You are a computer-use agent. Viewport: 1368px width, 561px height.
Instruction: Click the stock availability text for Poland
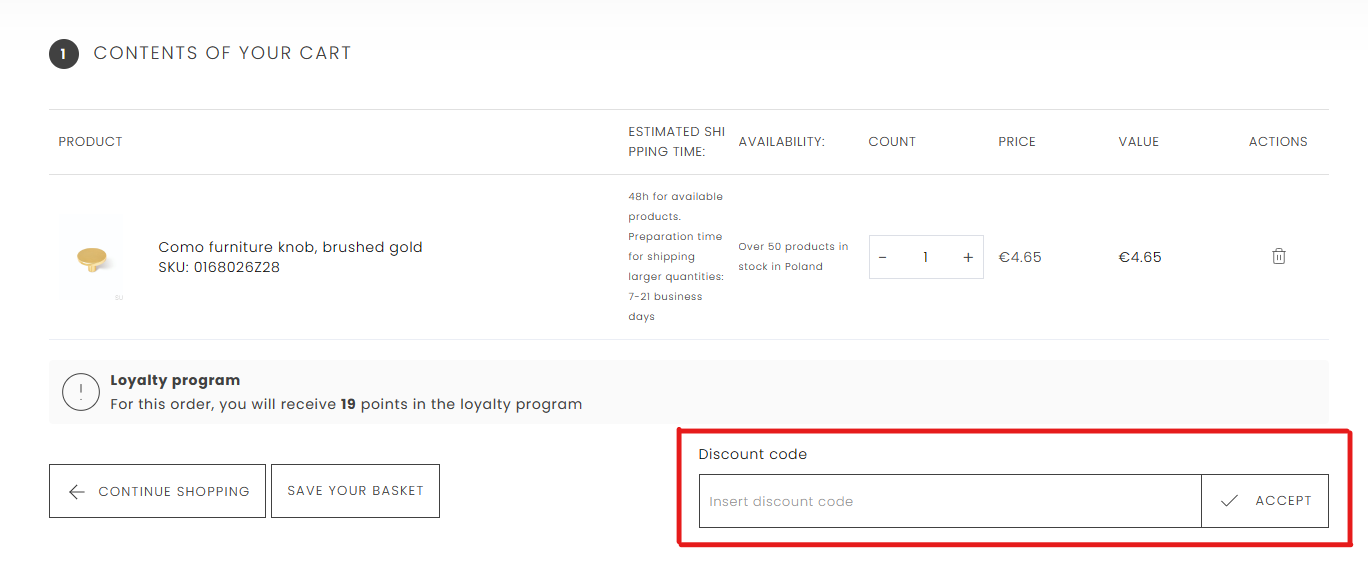(x=793, y=257)
